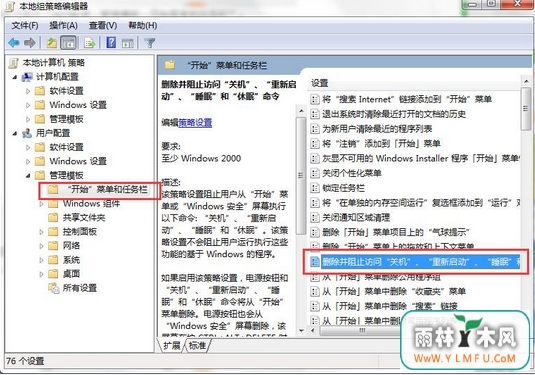Screen dimensions: 535x375
Task: Select the 锁定任务栏 setting
Action: (343, 188)
